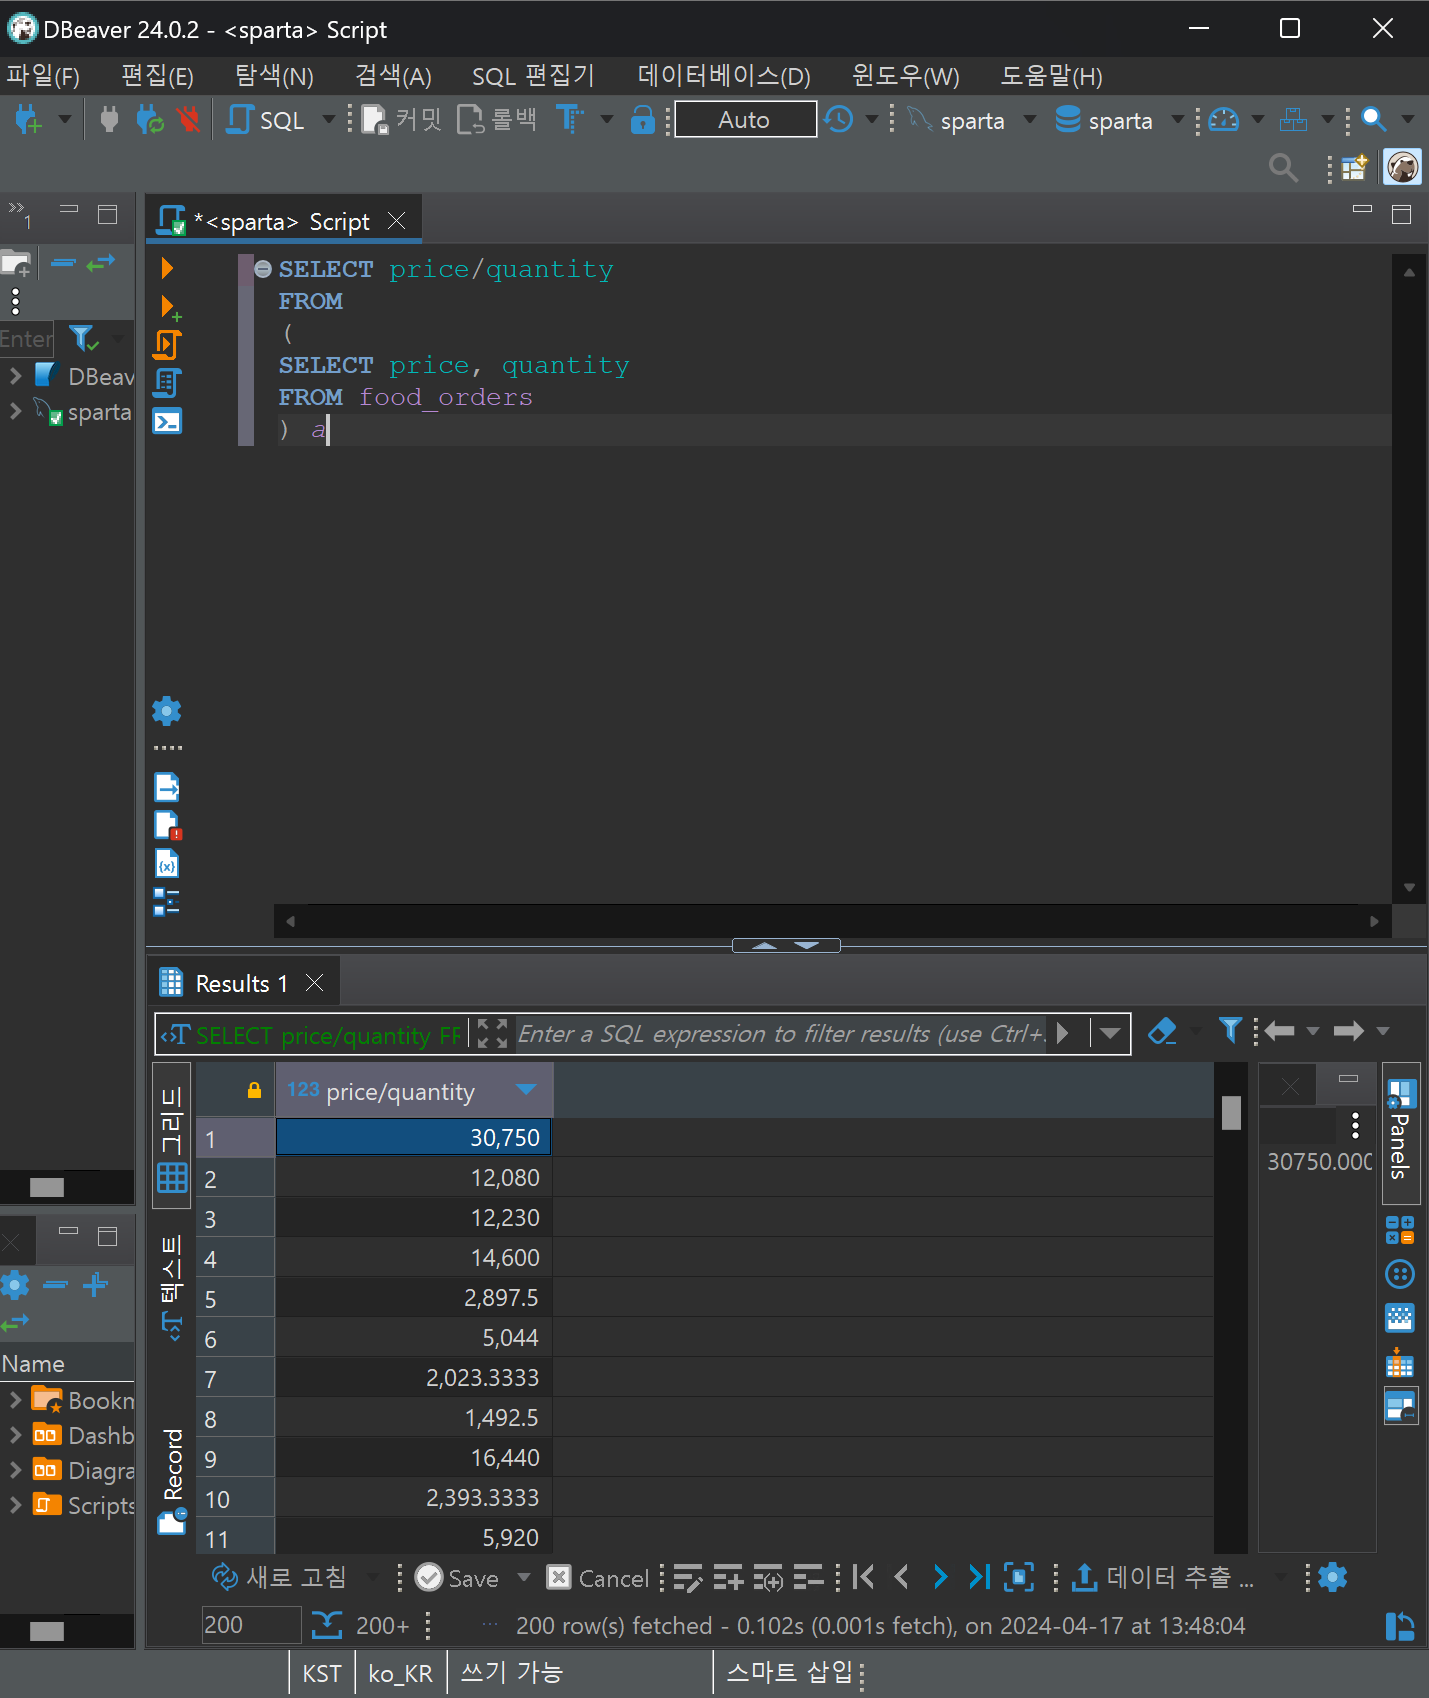Click the execute SQL statement arrow icon
Image resolution: width=1429 pixels, height=1698 pixels.
(x=167, y=268)
